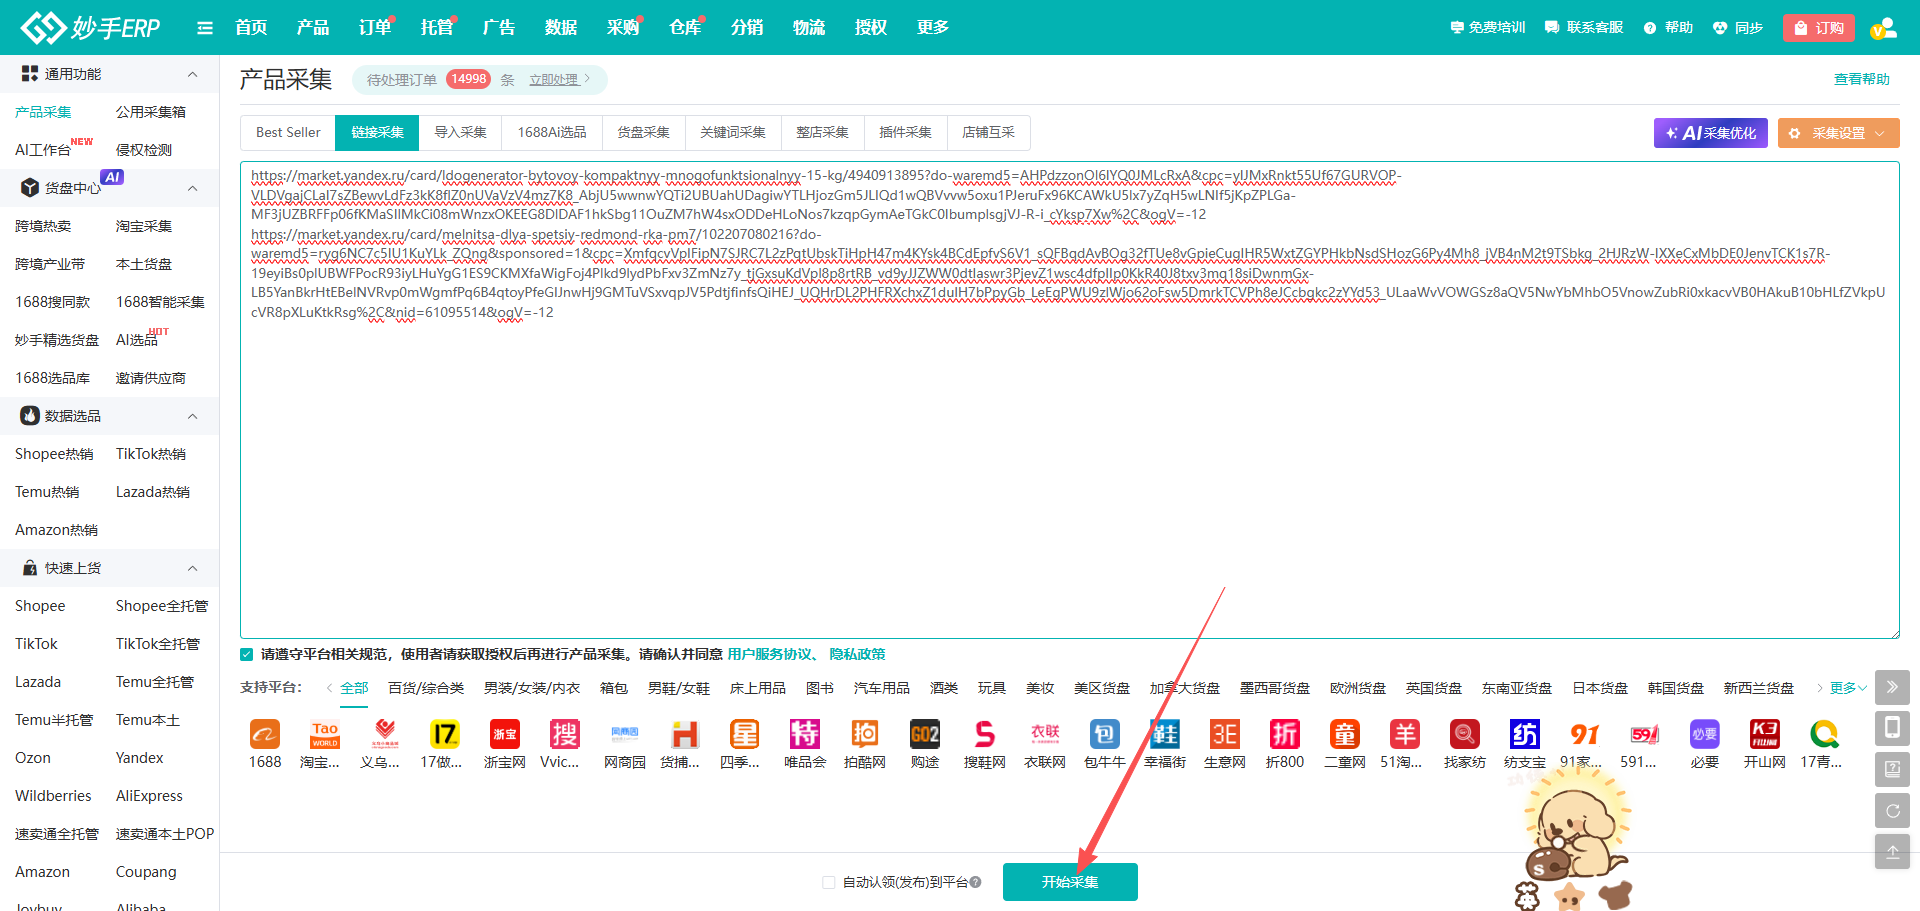Open the 1688 platform icon
This screenshot has width=1920, height=911.
click(x=265, y=735)
